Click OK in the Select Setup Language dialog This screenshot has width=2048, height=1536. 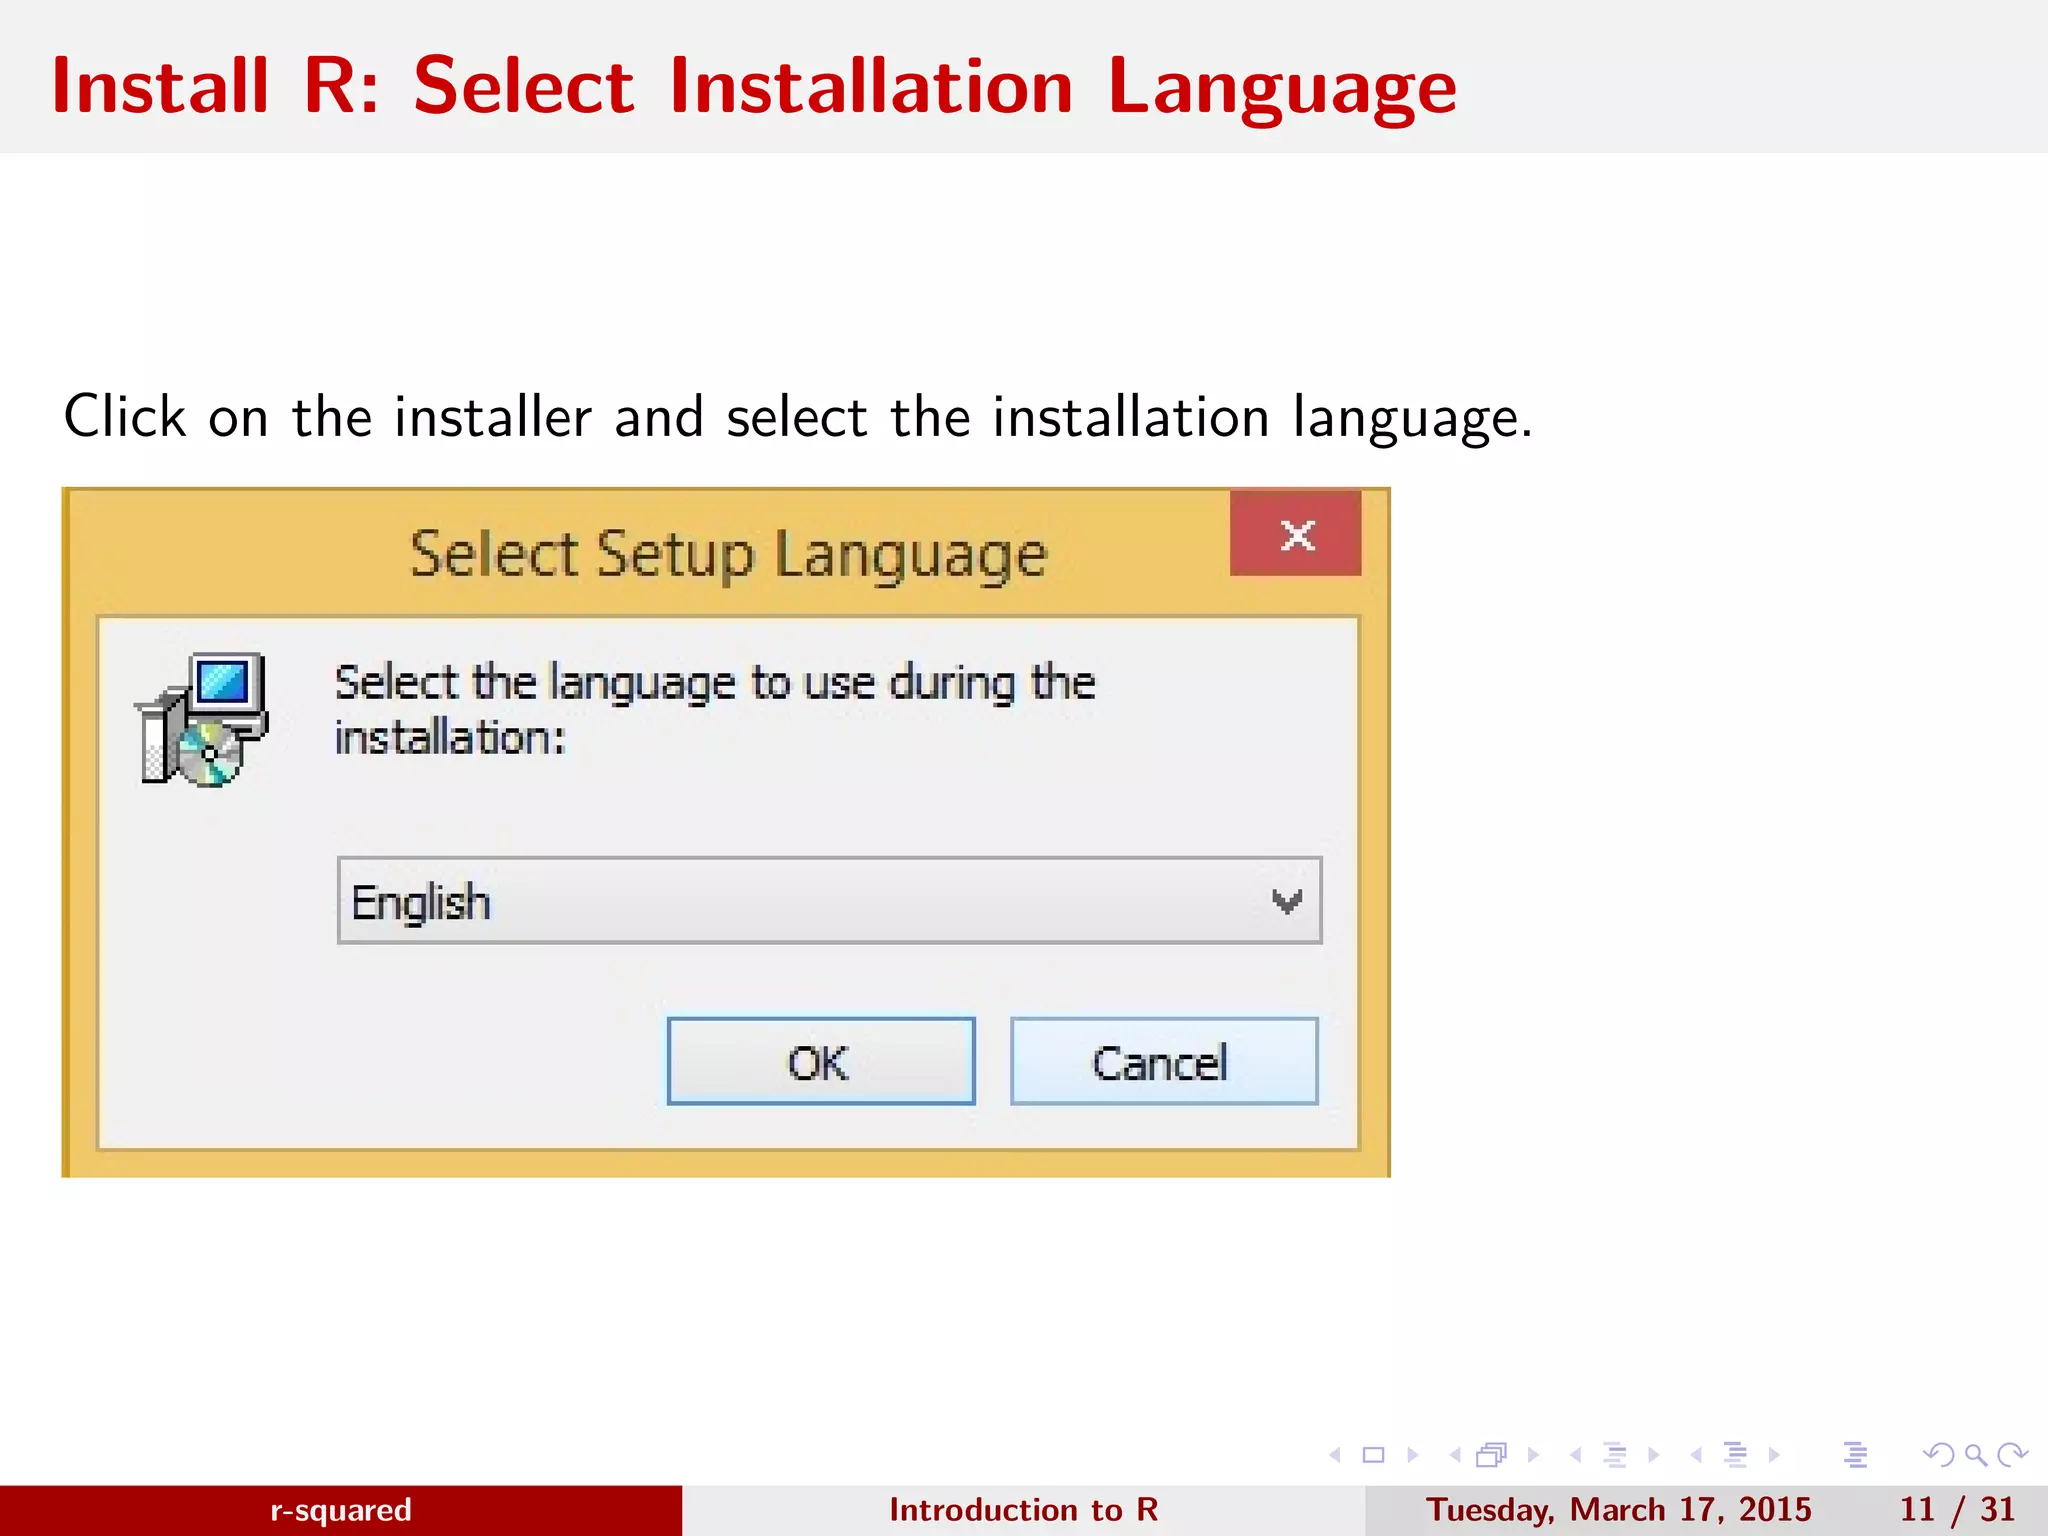pyautogui.click(x=821, y=1061)
